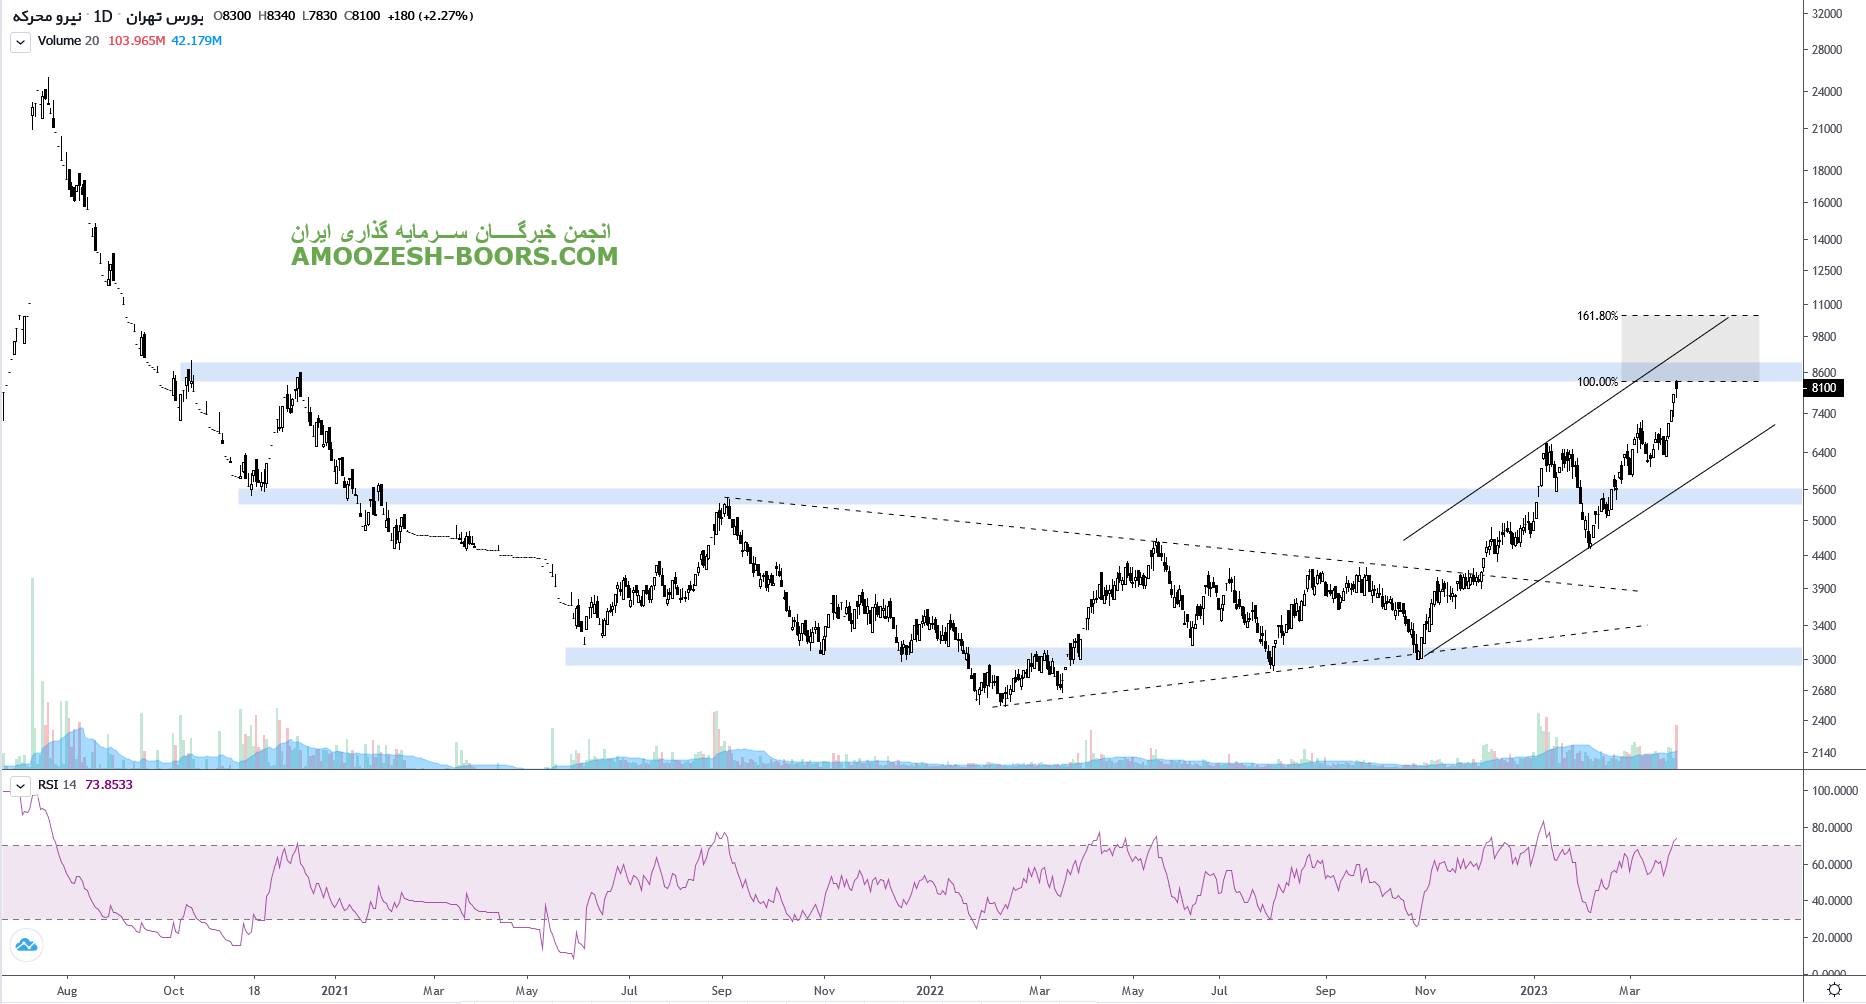
Task: Click the 32000 price scale label
Action: click(x=1826, y=14)
